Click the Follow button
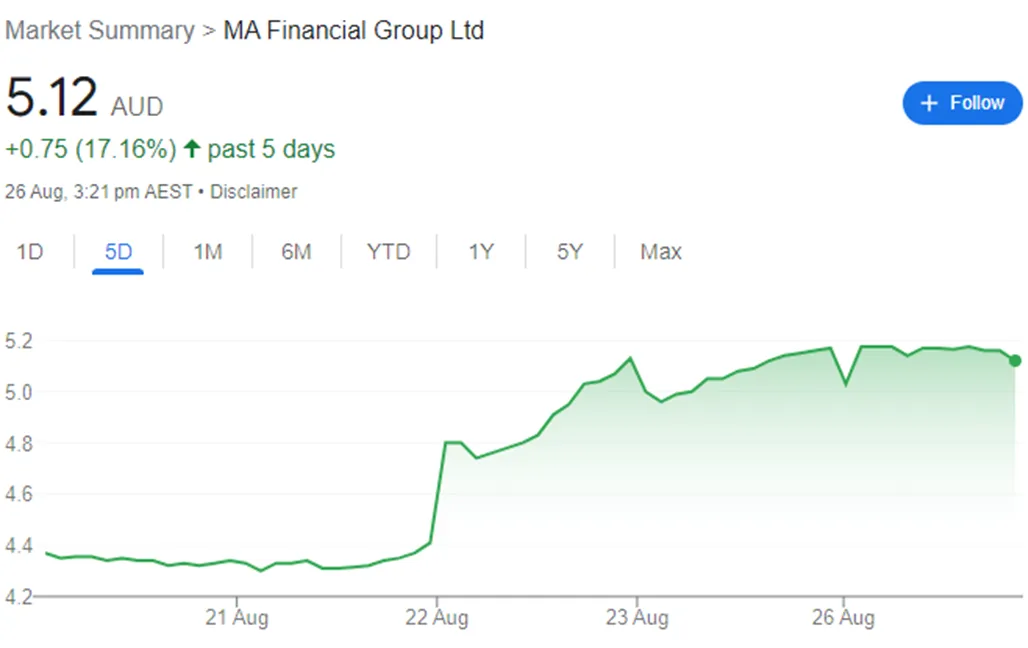1028x648 pixels. coord(962,103)
